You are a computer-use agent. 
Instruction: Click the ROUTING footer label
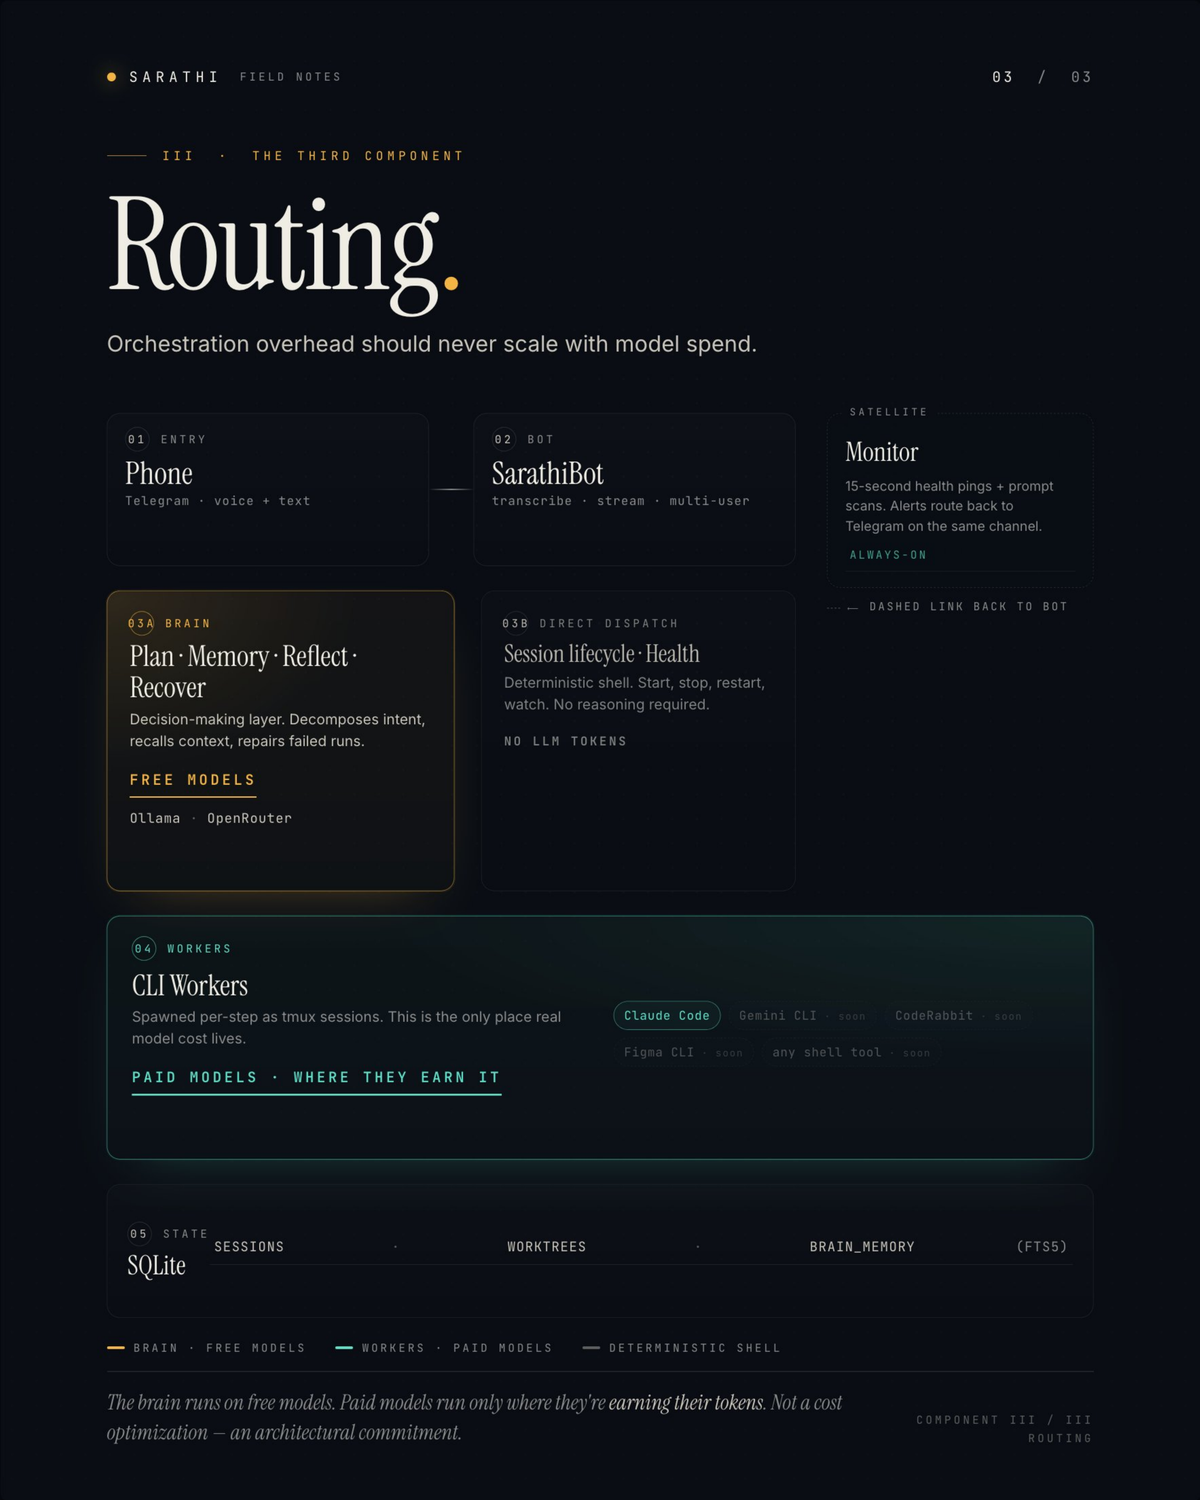point(1060,1438)
